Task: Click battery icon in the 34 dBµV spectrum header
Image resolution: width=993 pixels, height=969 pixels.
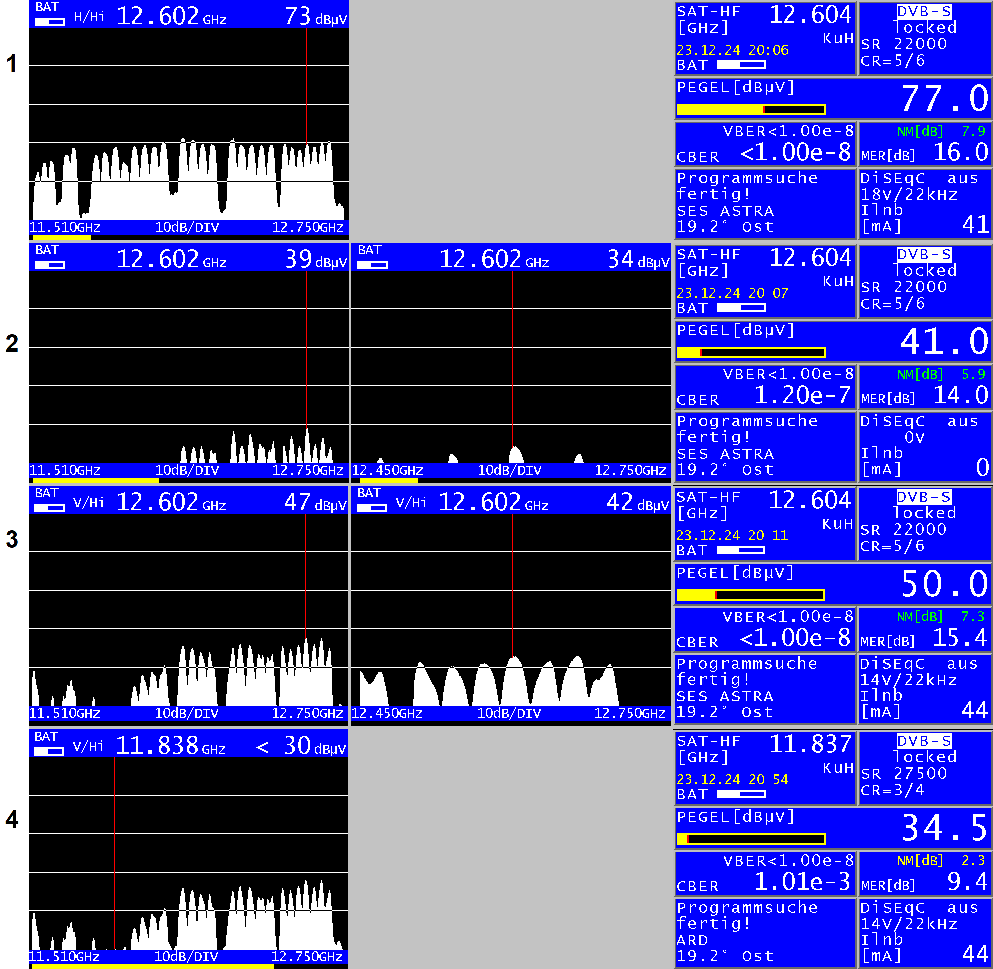Action: pyautogui.click(x=371, y=264)
